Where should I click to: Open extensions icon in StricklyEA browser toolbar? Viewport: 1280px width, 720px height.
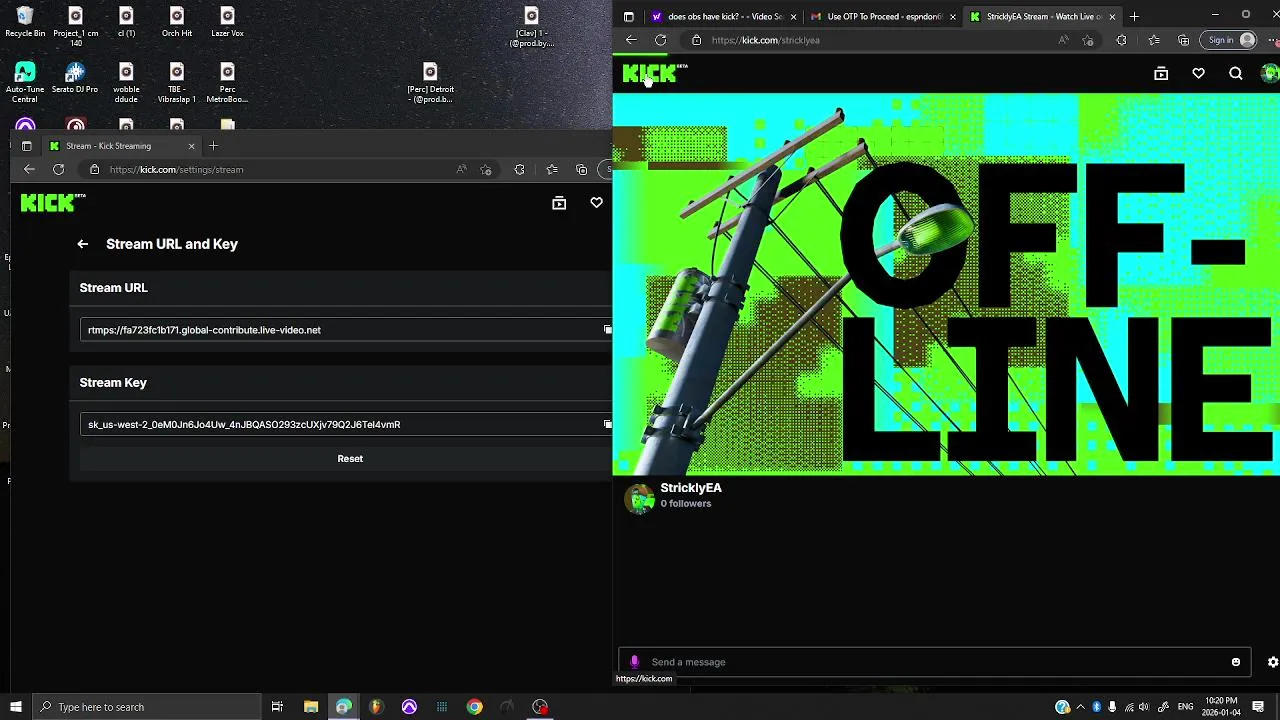pyautogui.click(x=1121, y=40)
